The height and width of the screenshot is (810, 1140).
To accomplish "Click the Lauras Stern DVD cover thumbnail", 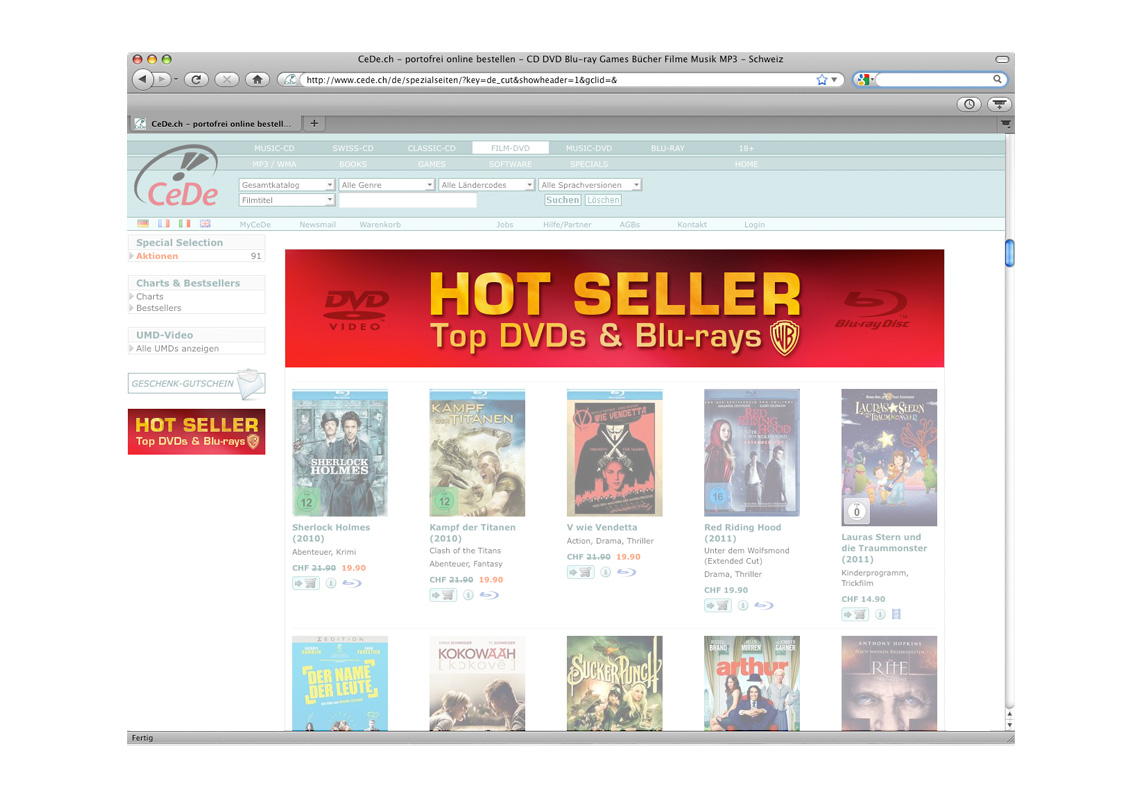I will [x=889, y=457].
